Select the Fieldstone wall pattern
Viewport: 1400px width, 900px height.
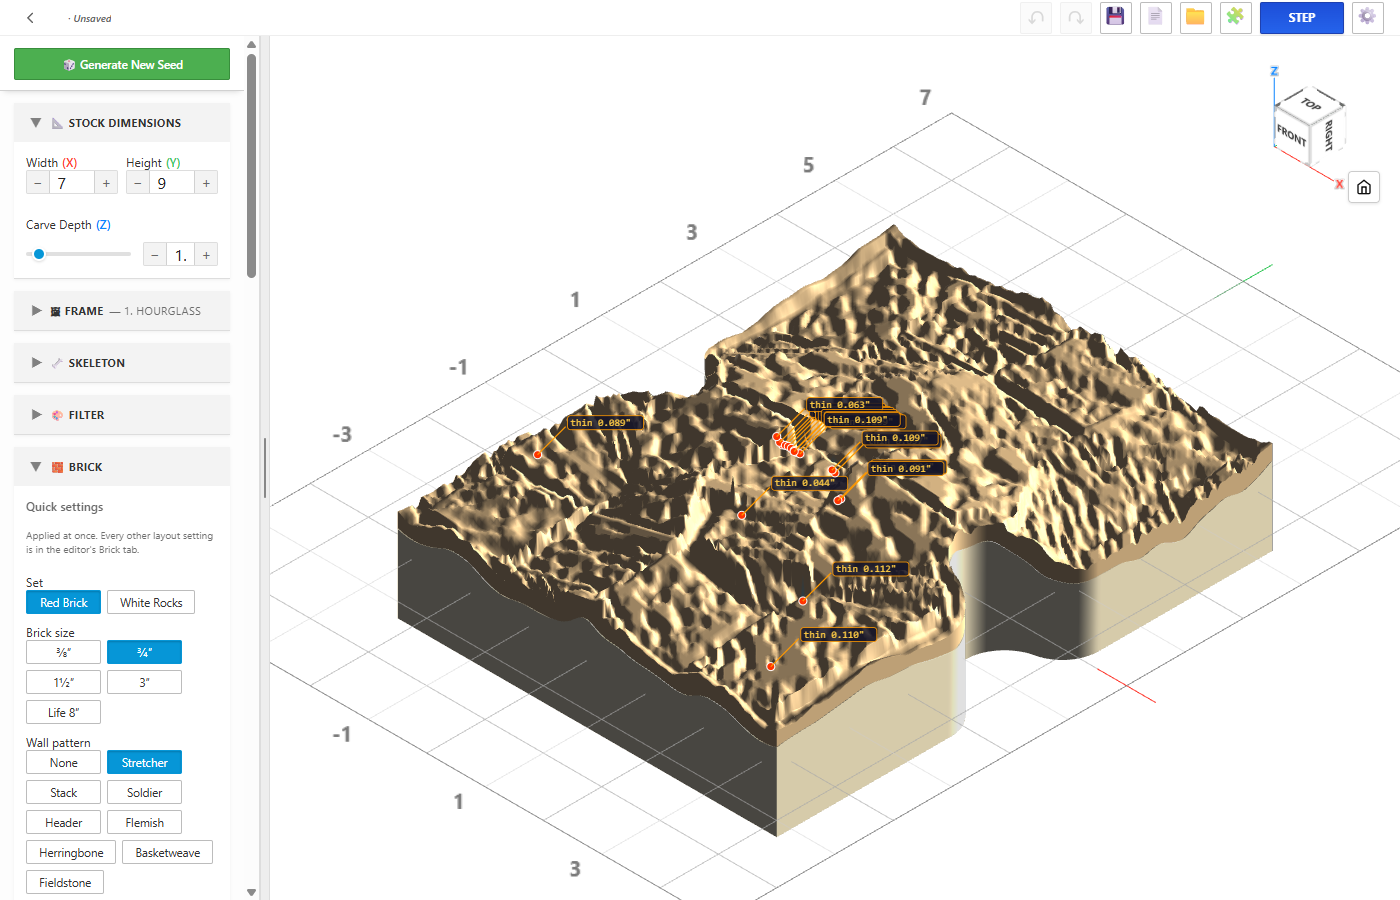click(65, 882)
